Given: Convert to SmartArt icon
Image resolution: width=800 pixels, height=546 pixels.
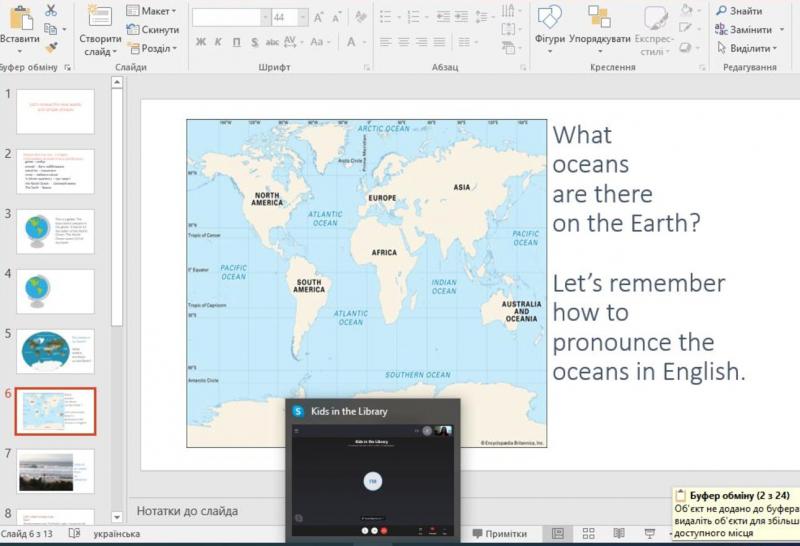Looking at the screenshot, I should 511,48.
